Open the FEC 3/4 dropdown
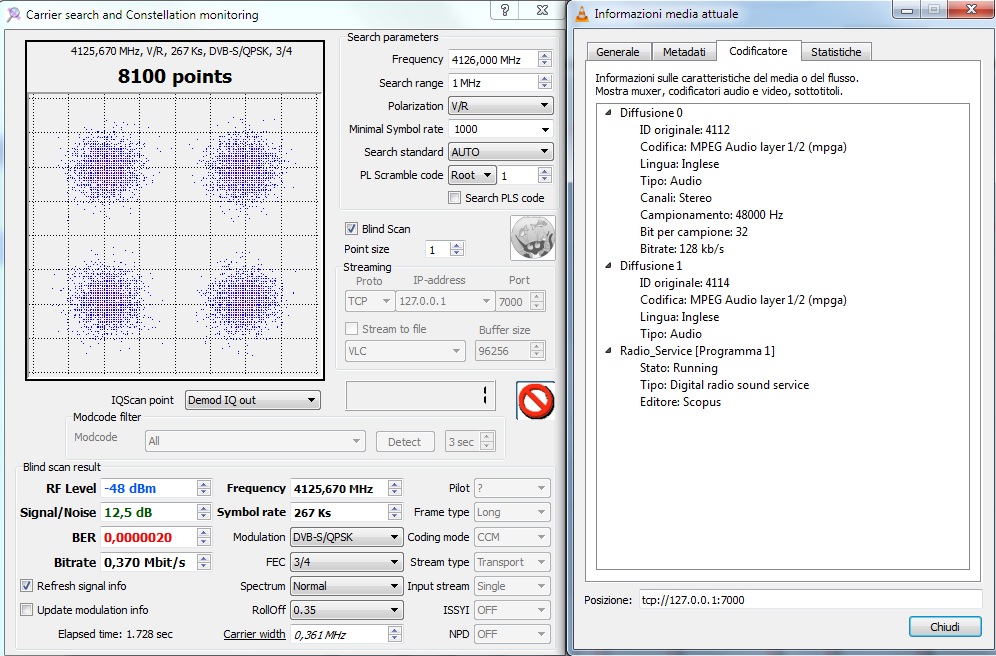Viewport: 996px width, 656px height. 346,562
